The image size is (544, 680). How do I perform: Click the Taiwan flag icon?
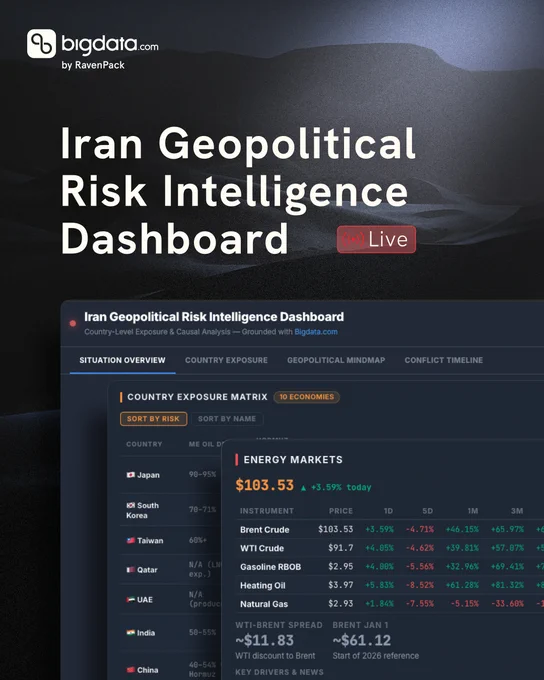(131, 540)
